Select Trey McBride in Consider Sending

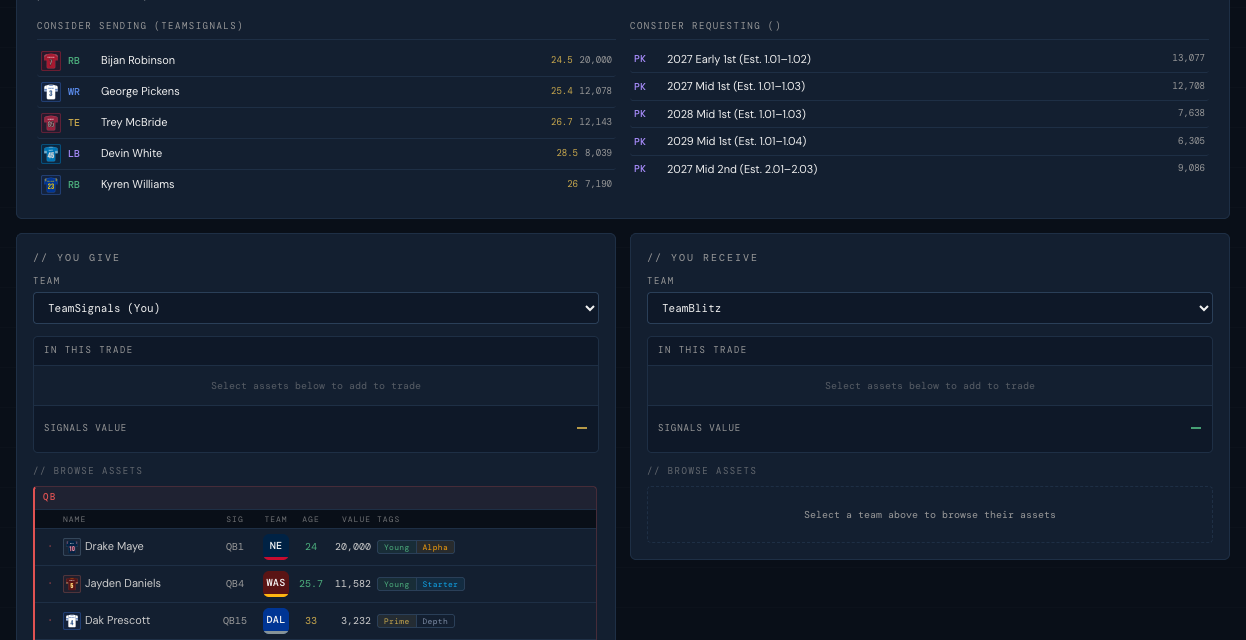(x=326, y=123)
